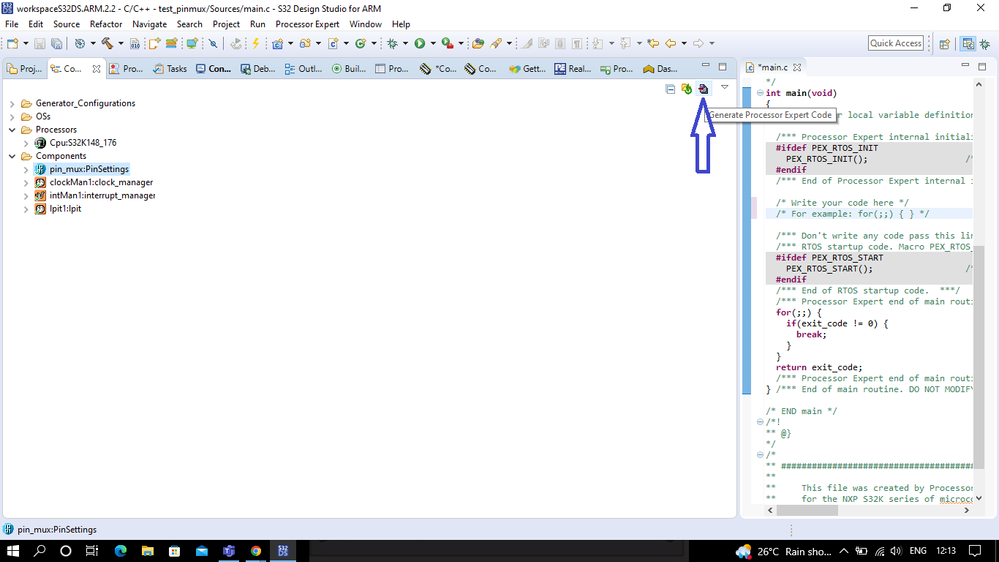Minimize the editor area panel

[x=965, y=66]
